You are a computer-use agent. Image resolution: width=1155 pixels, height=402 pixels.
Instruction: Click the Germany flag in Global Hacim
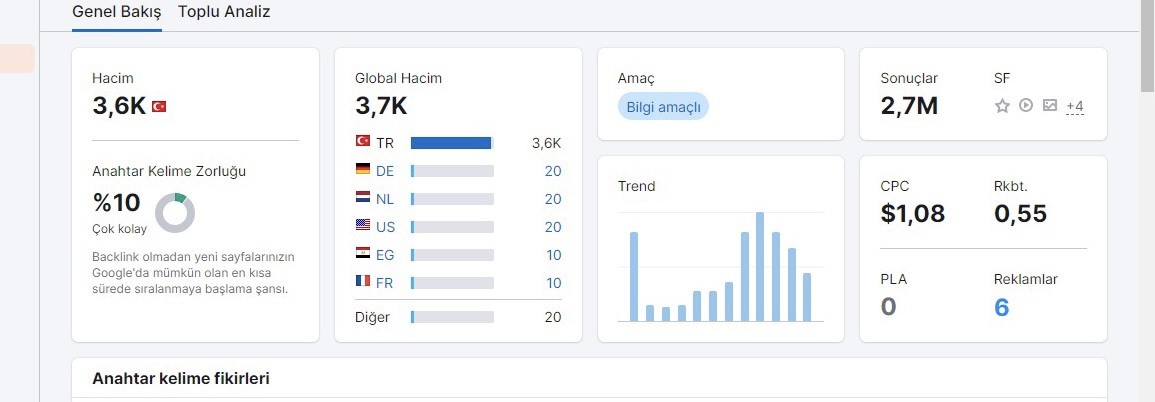point(362,170)
